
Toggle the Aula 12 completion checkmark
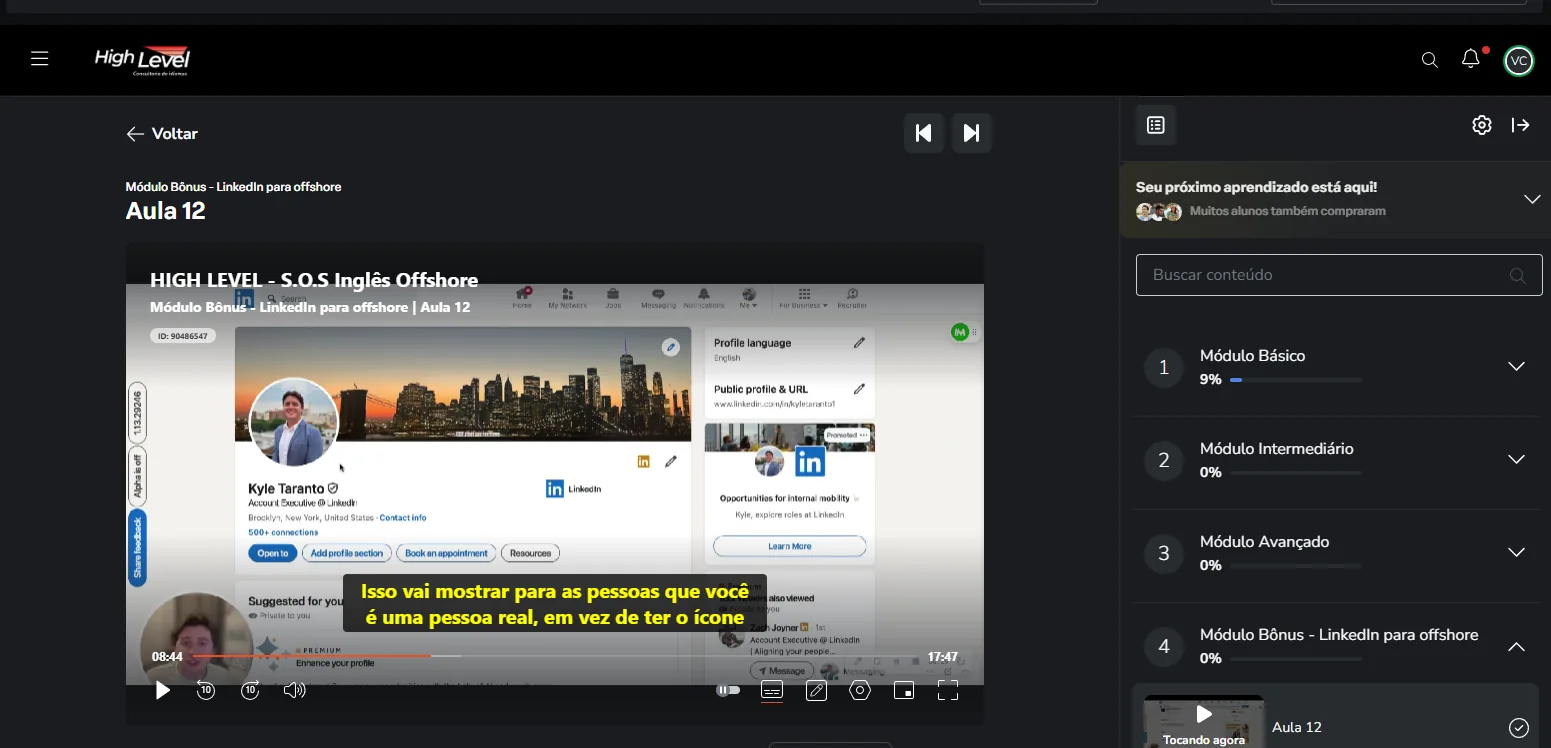[1518, 727]
